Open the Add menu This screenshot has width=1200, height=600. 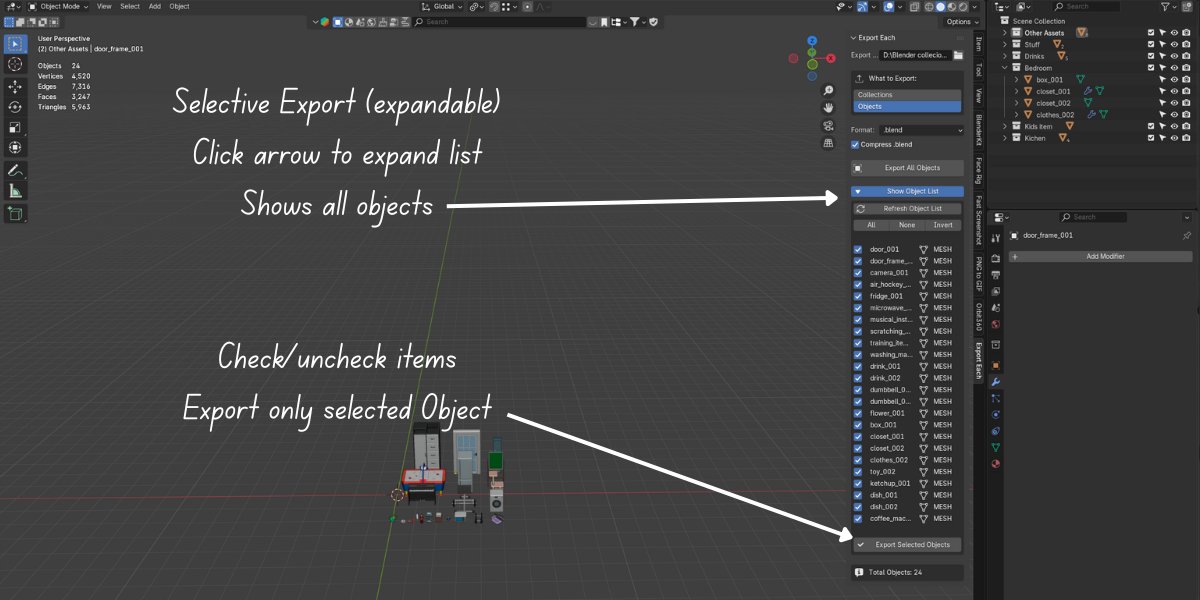(x=154, y=6)
